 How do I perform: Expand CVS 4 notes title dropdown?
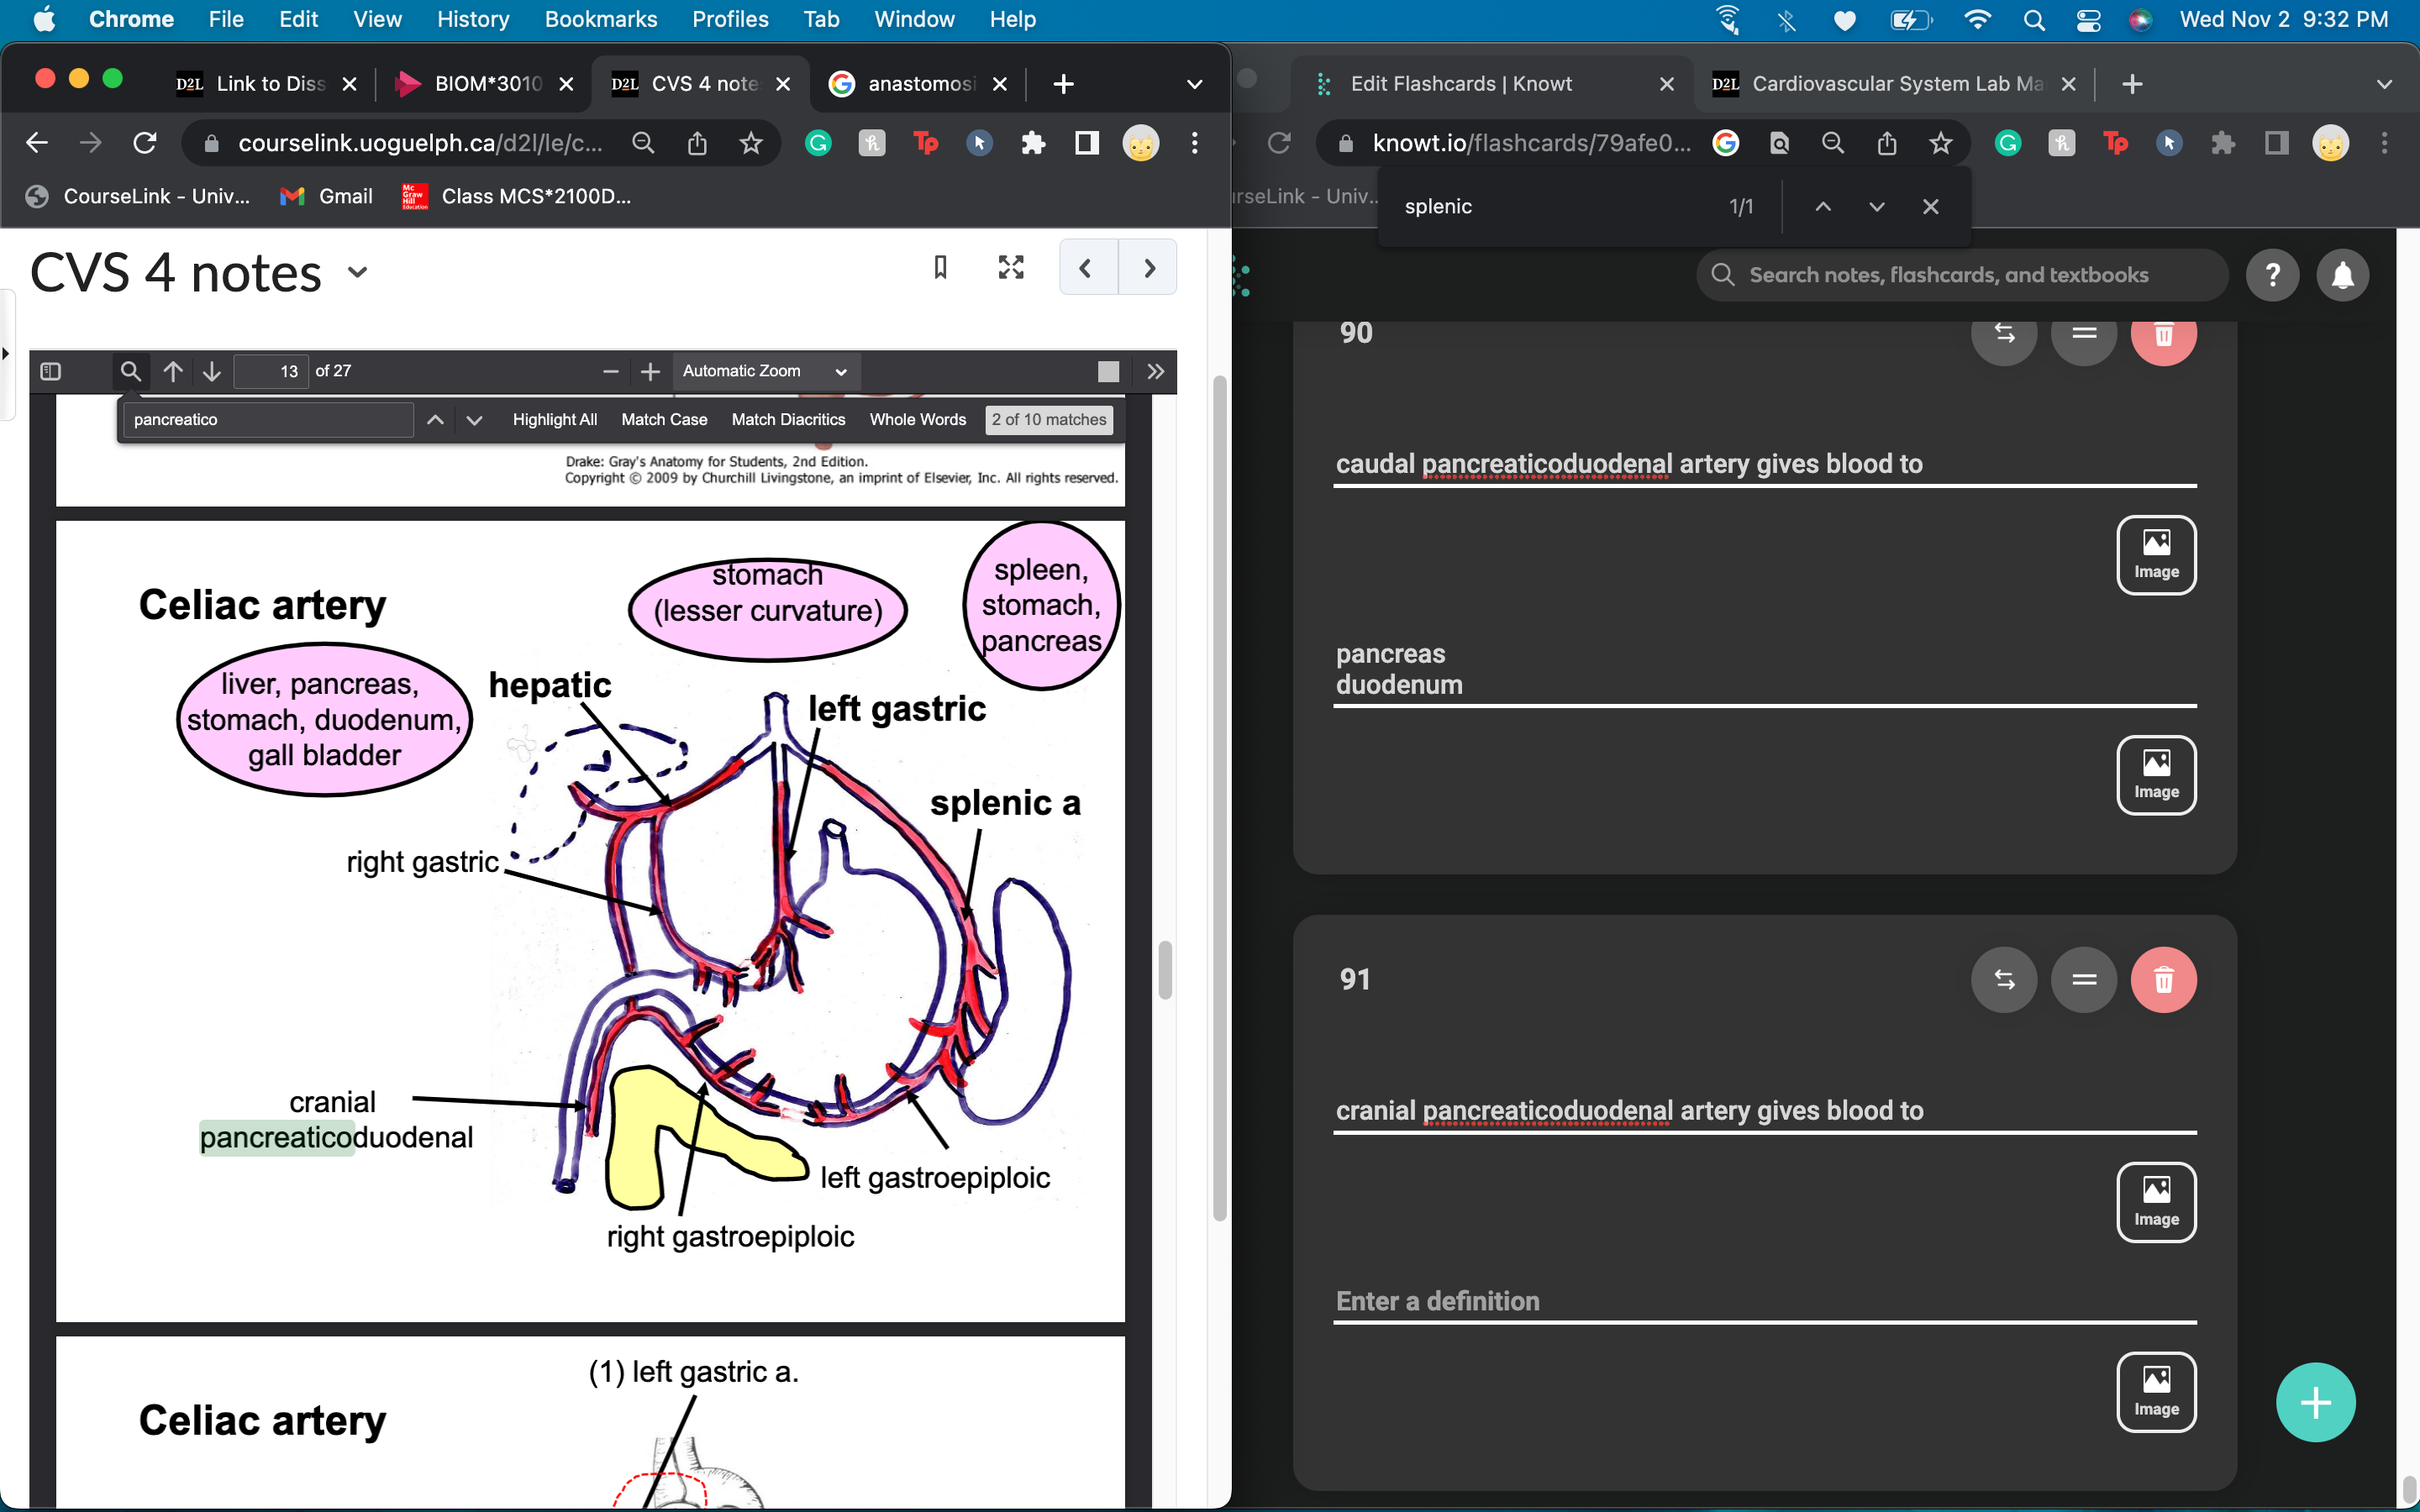point(357,272)
